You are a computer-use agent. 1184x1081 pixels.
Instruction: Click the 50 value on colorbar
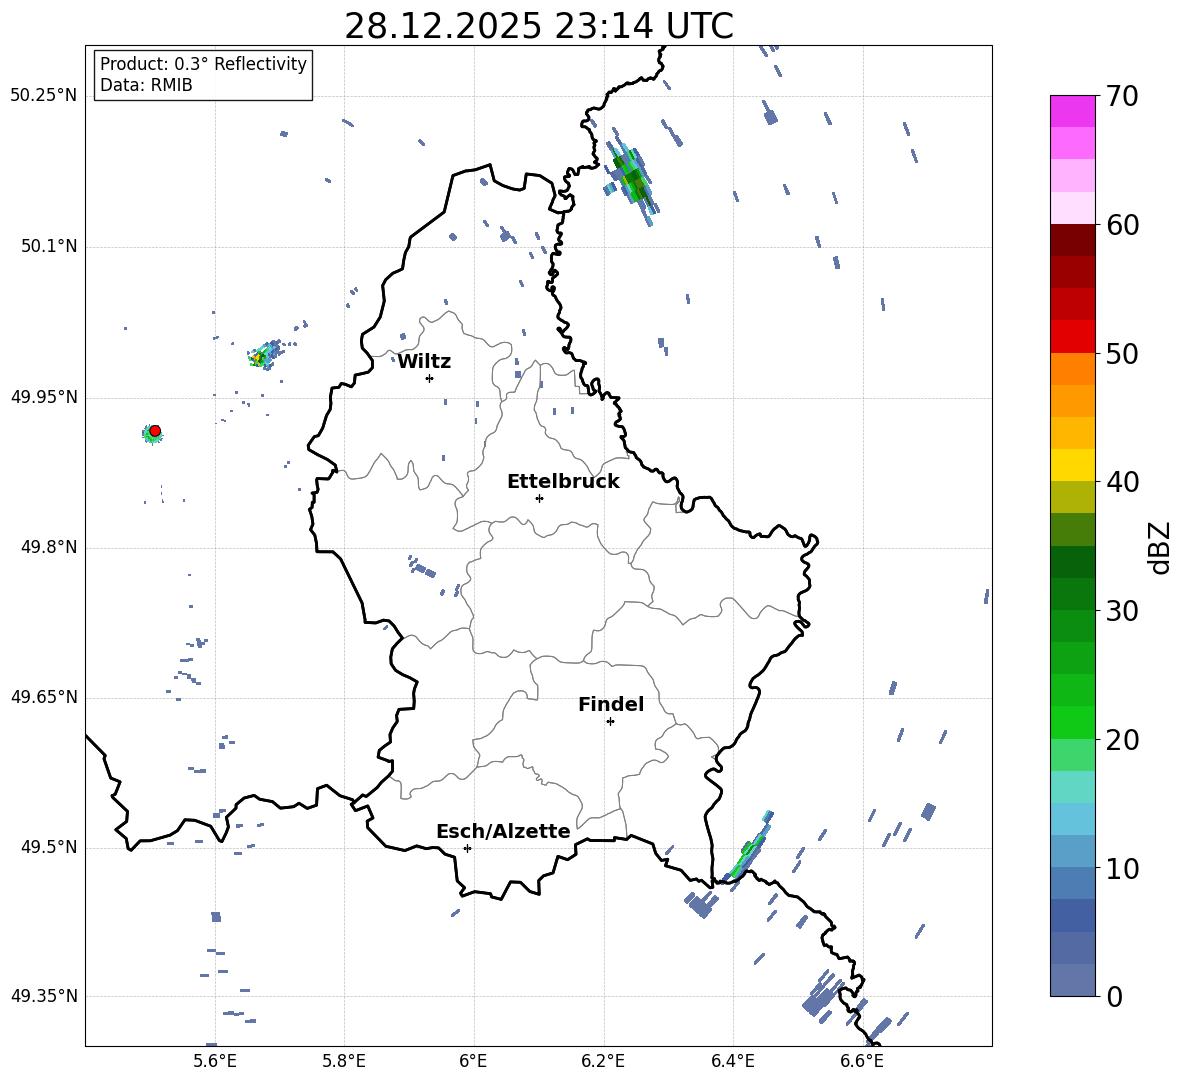1122,354
